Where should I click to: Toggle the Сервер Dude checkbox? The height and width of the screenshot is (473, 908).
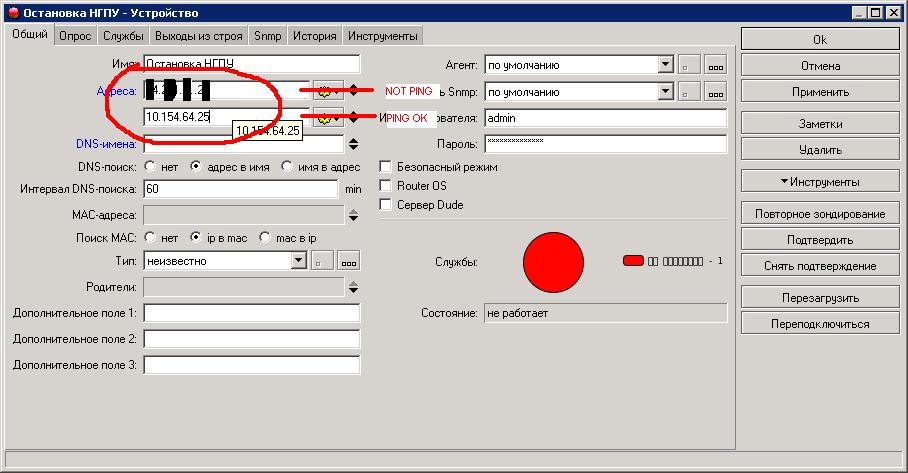point(385,204)
